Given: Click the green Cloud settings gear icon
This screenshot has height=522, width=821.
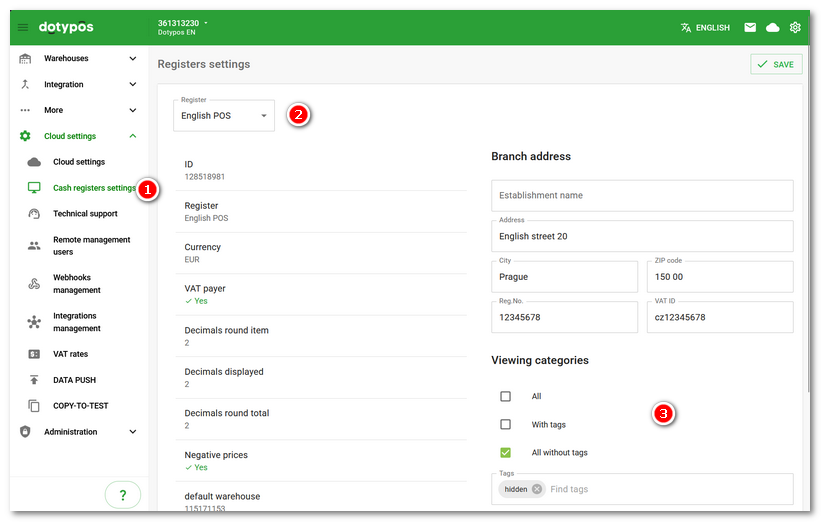Looking at the screenshot, I should (x=25, y=136).
